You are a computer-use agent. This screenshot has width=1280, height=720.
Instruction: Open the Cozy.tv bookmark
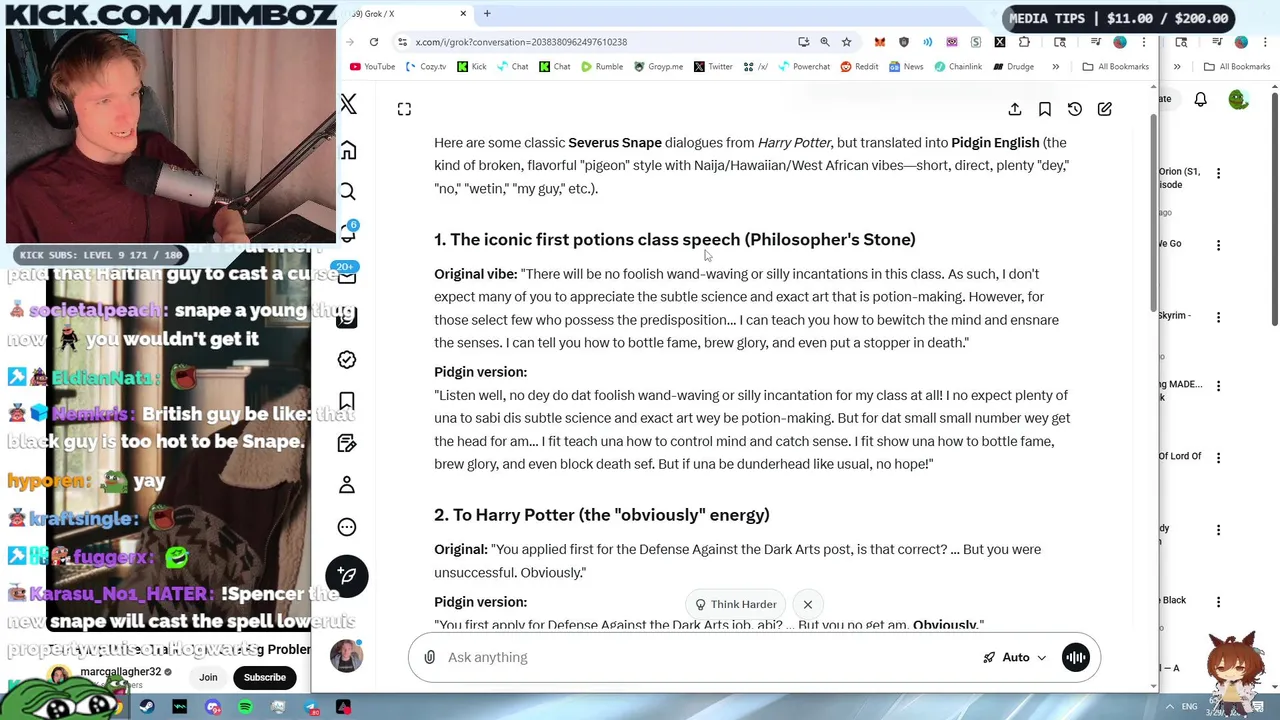tap(426, 67)
